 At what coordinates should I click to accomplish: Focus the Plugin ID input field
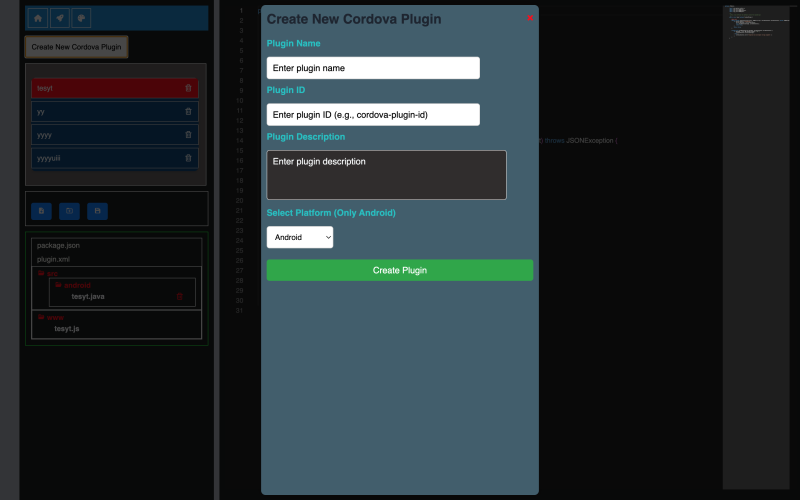point(373,115)
